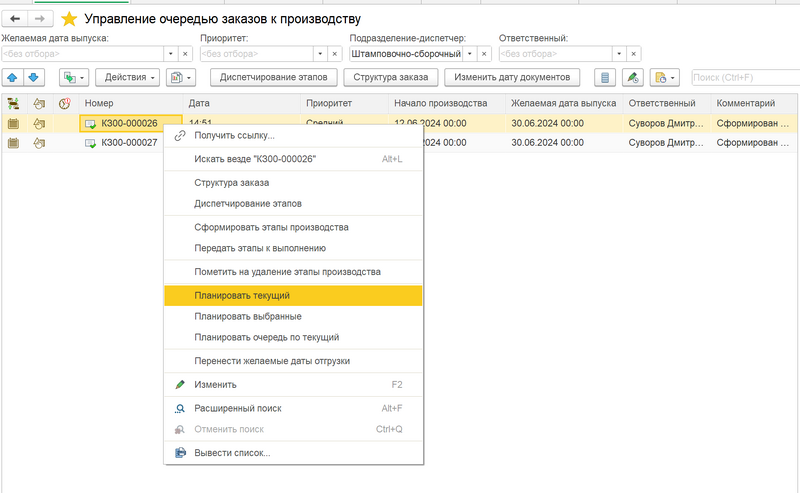Click order number К300-000027 cell
The height and width of the screenshot is (493, 800).
point(131,143)
